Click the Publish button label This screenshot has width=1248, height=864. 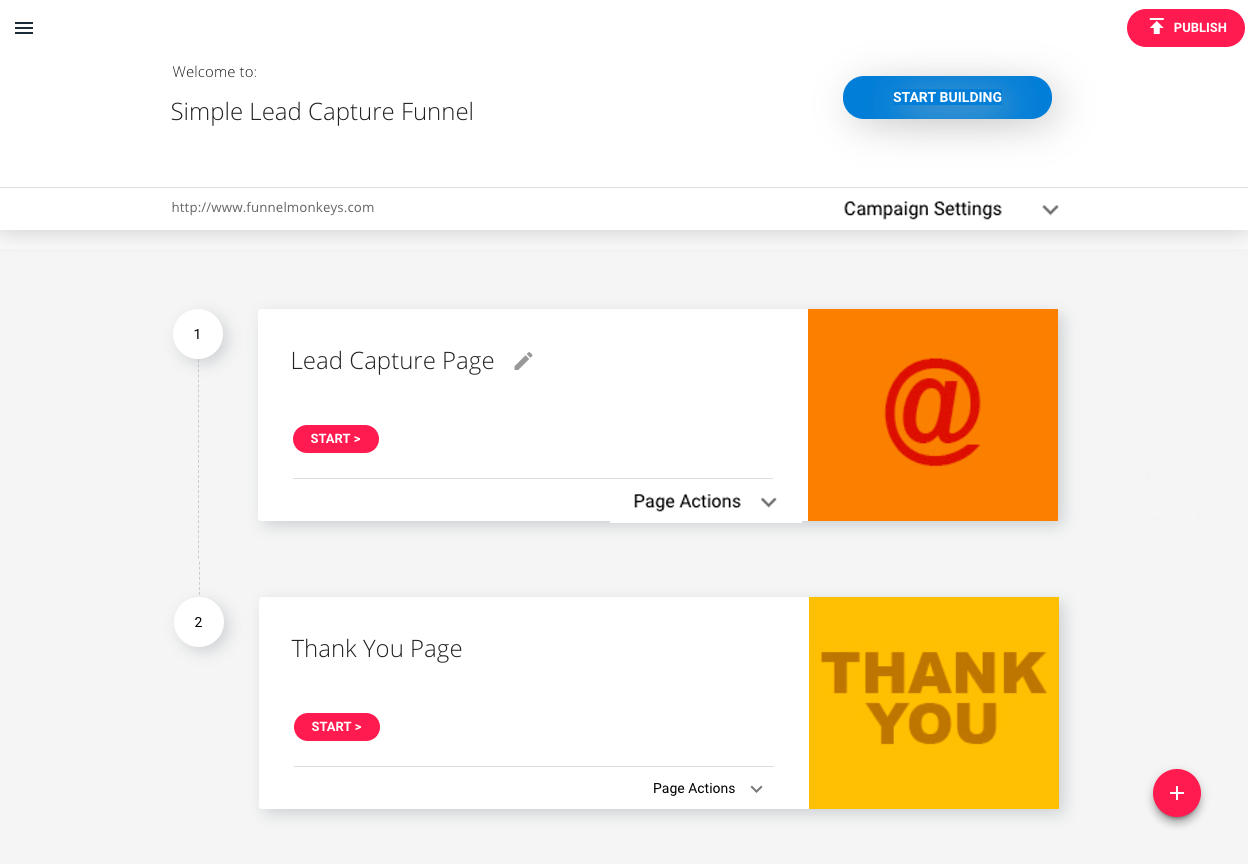(x=1200, y=28)
